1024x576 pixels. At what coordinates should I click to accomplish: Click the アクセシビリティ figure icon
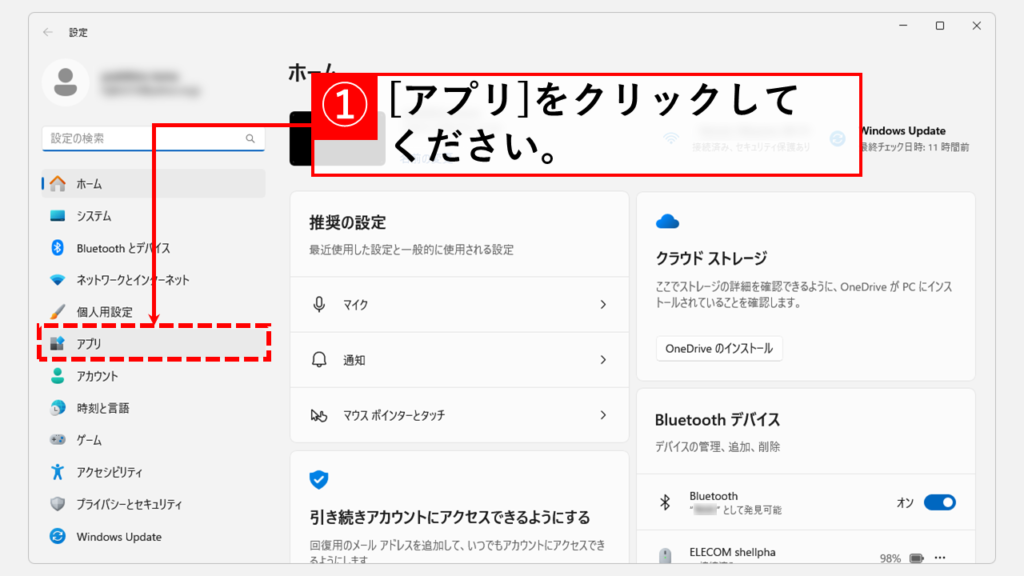[x=57, y=472]
